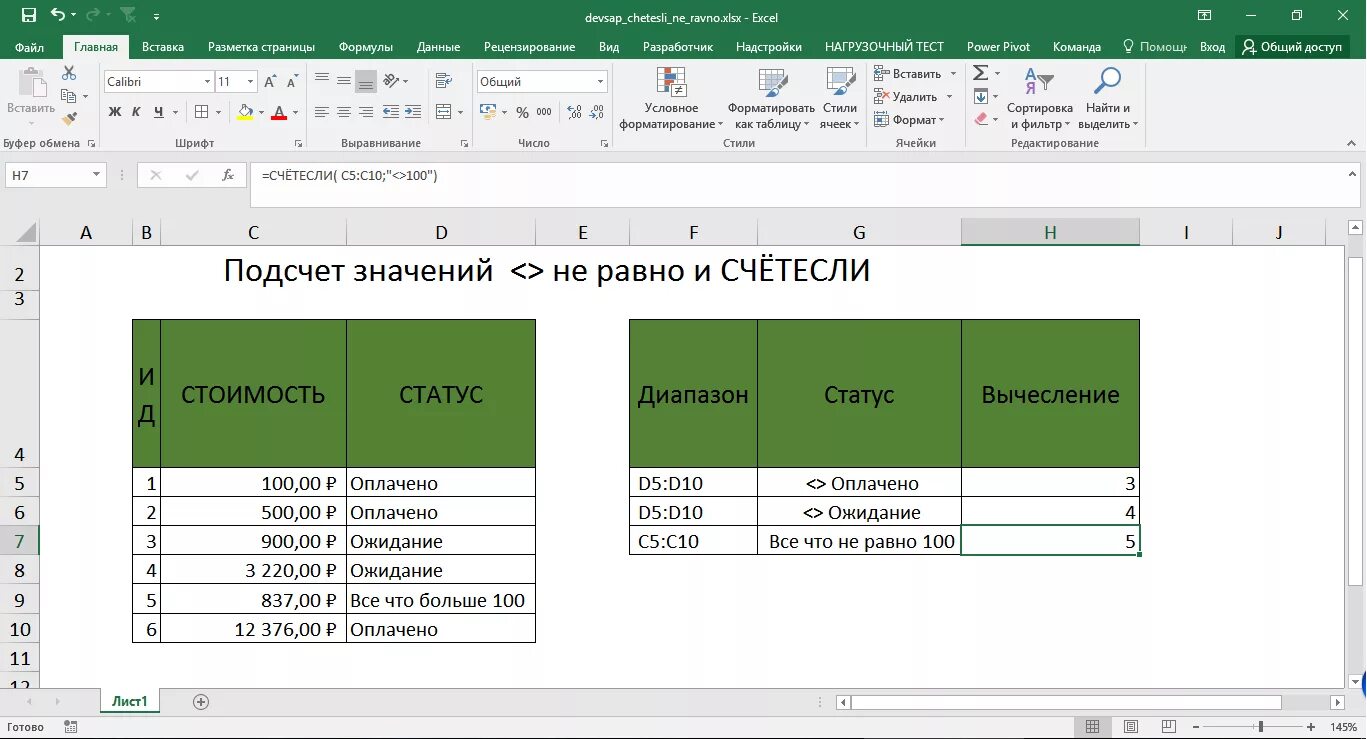Open the Общий number format dropdown

tap(601, 82)
